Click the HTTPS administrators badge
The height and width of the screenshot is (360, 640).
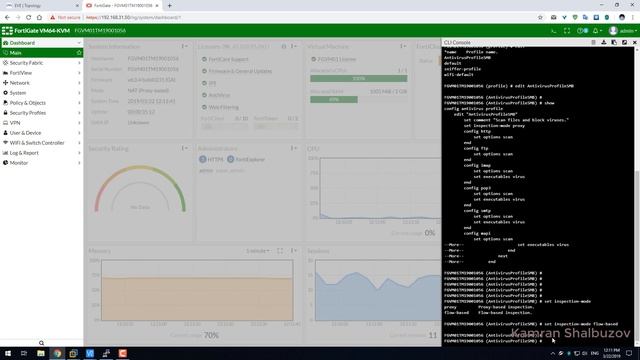[211, 159]
